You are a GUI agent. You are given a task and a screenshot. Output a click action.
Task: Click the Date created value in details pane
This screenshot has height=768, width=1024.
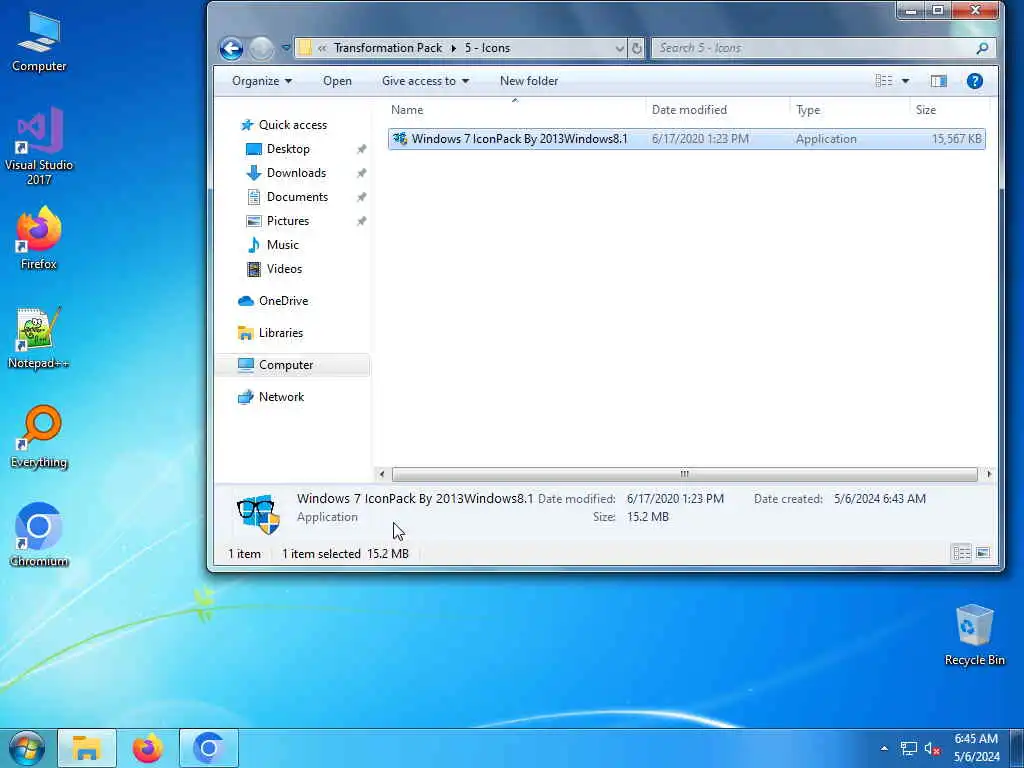coord(880,499)
